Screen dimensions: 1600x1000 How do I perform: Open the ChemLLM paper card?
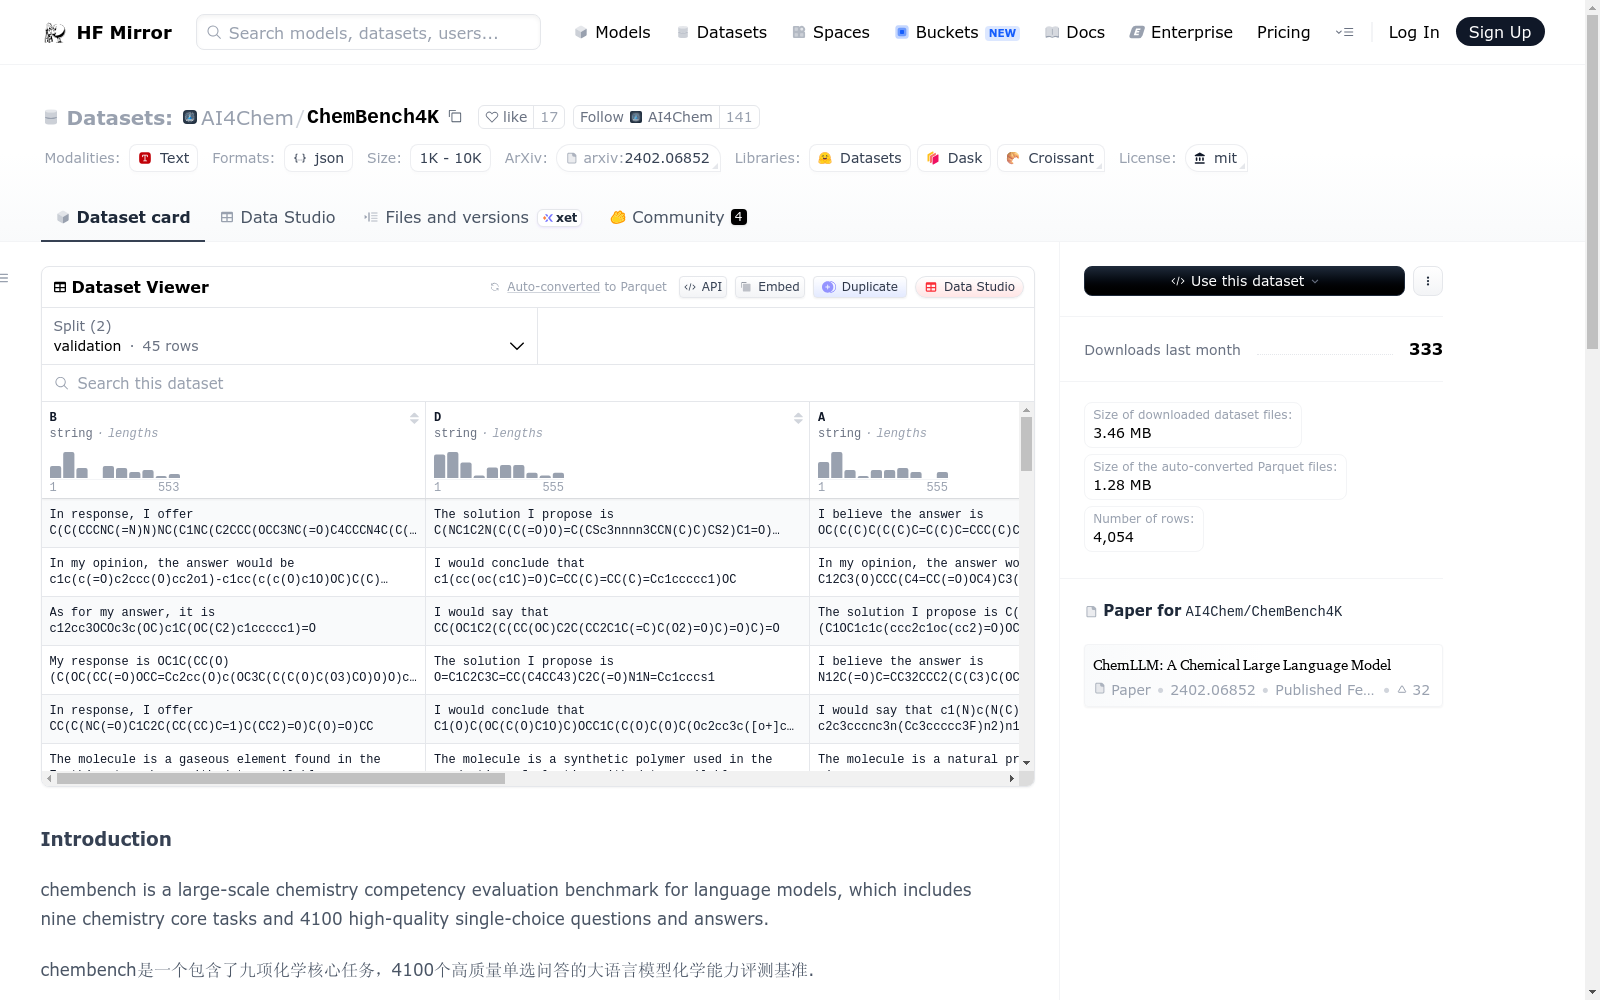coord(1263,676)
